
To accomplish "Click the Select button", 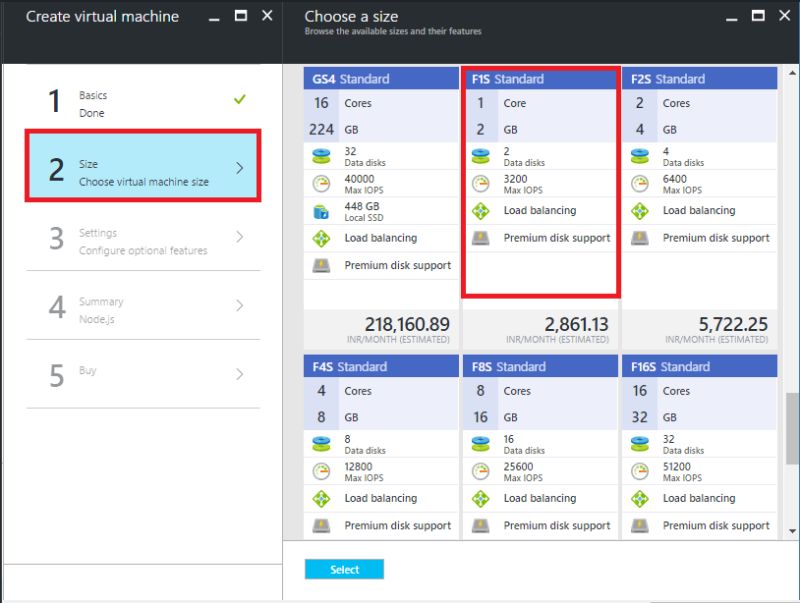I will coord(344,569).
